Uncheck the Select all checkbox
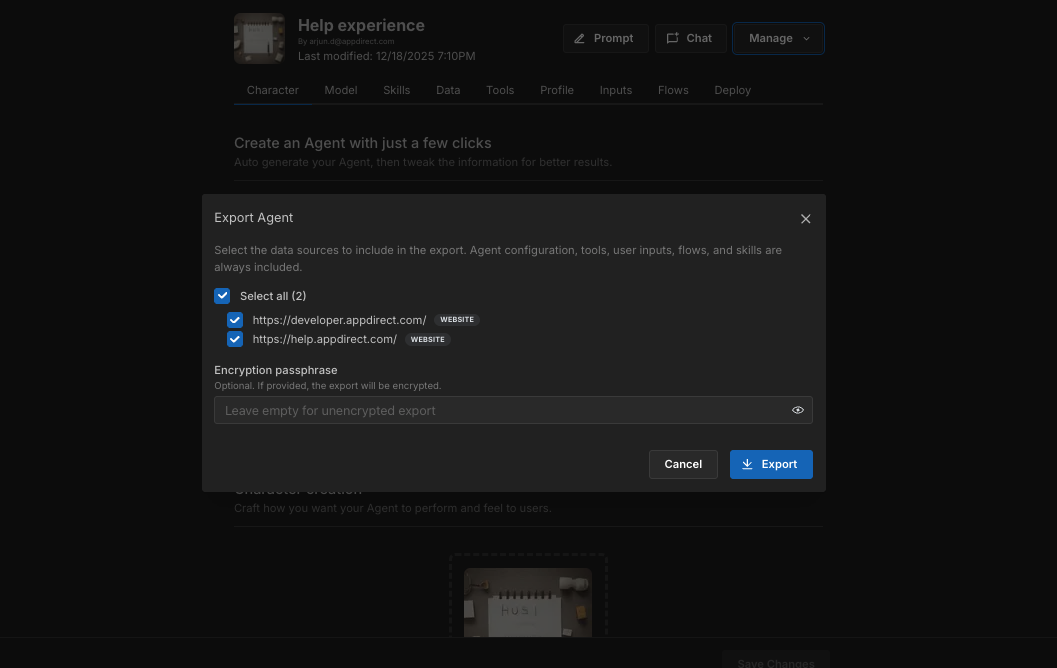Viewport: 1057px width, 668px height. [x=223, y=296]
